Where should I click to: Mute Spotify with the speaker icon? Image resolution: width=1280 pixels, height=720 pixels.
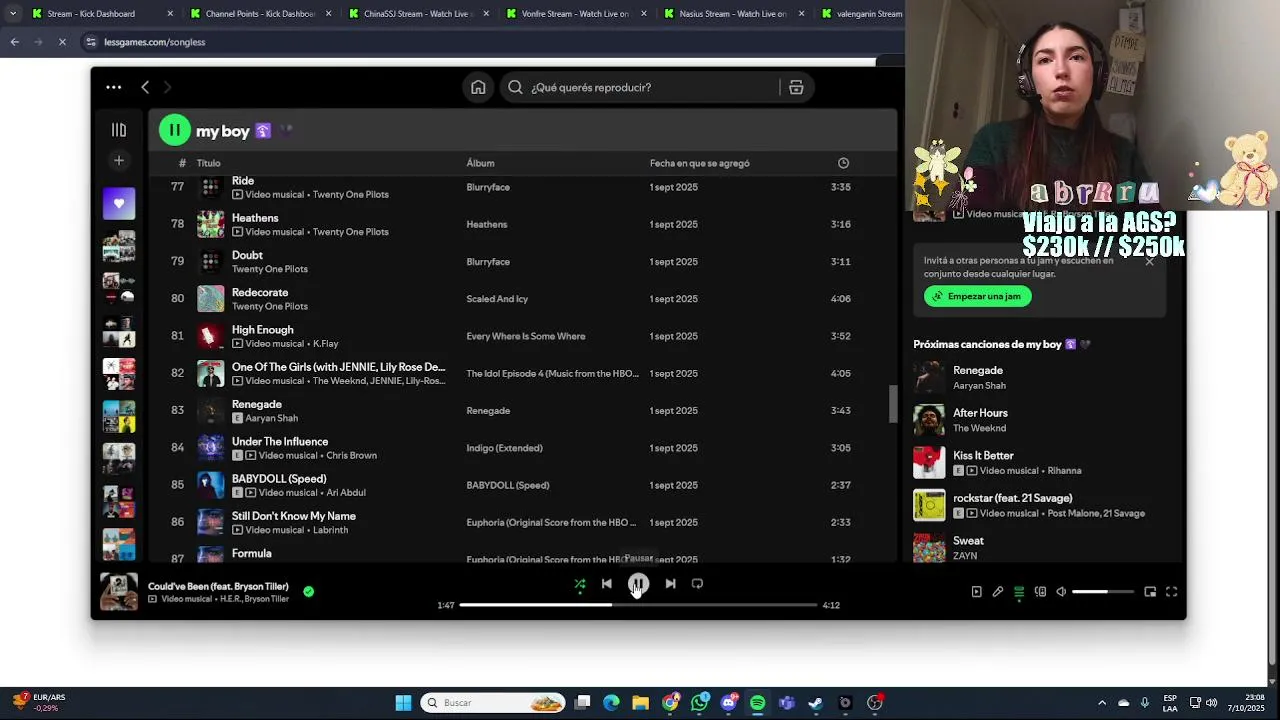coord(1061,592)
